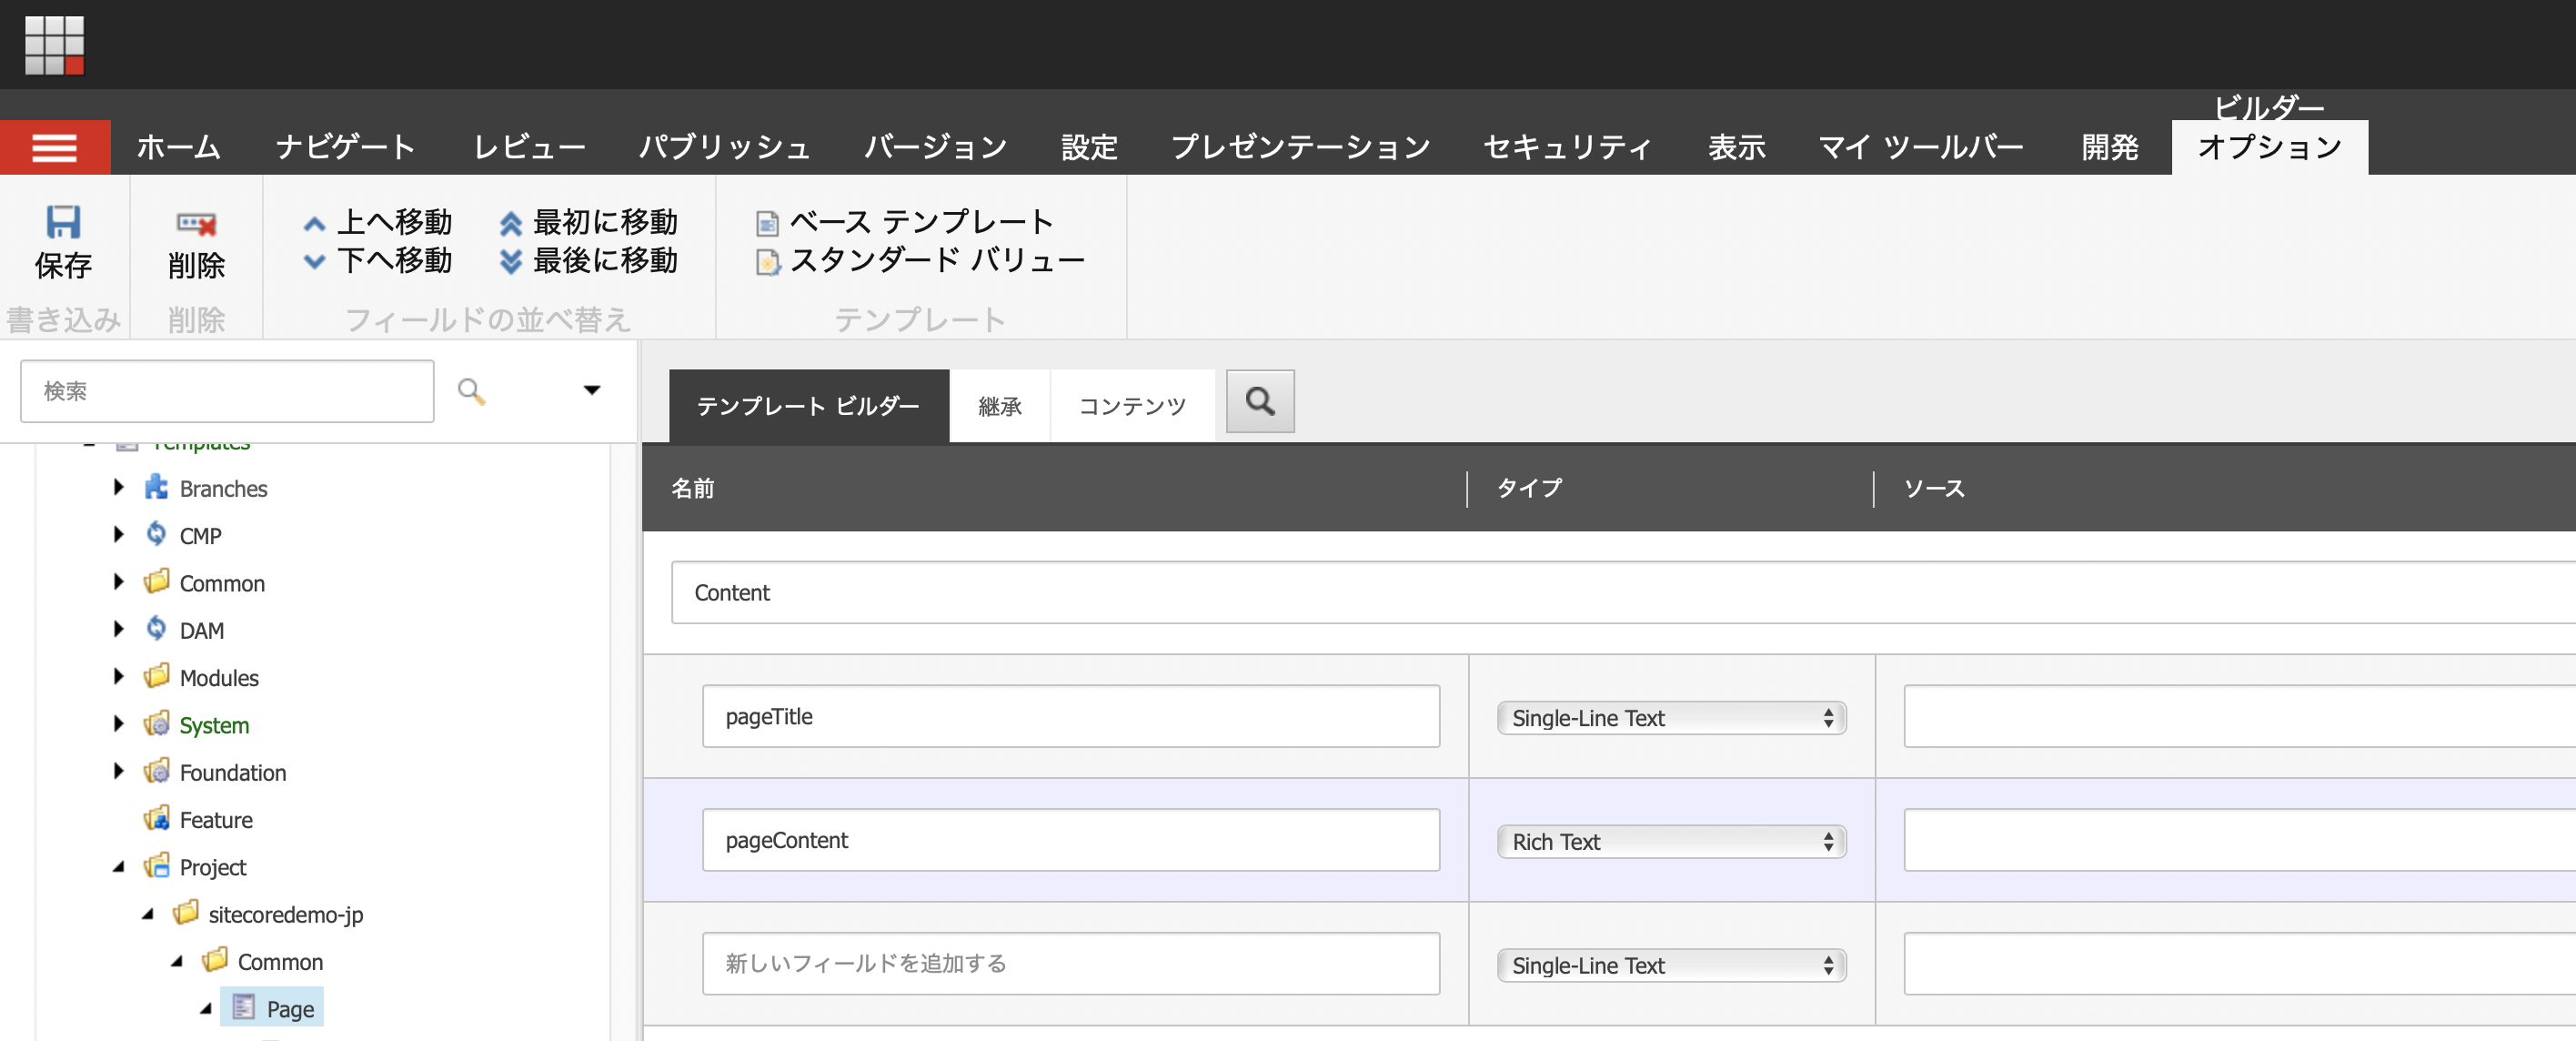Expand the Foundation tree node
The image size is (2576, 1041).
pos(118,772)
